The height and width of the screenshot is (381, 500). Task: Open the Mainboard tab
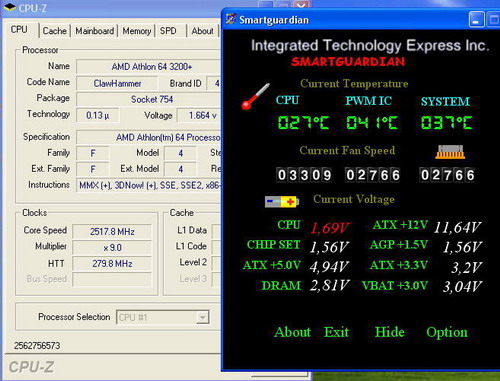(x=95, y=31)
